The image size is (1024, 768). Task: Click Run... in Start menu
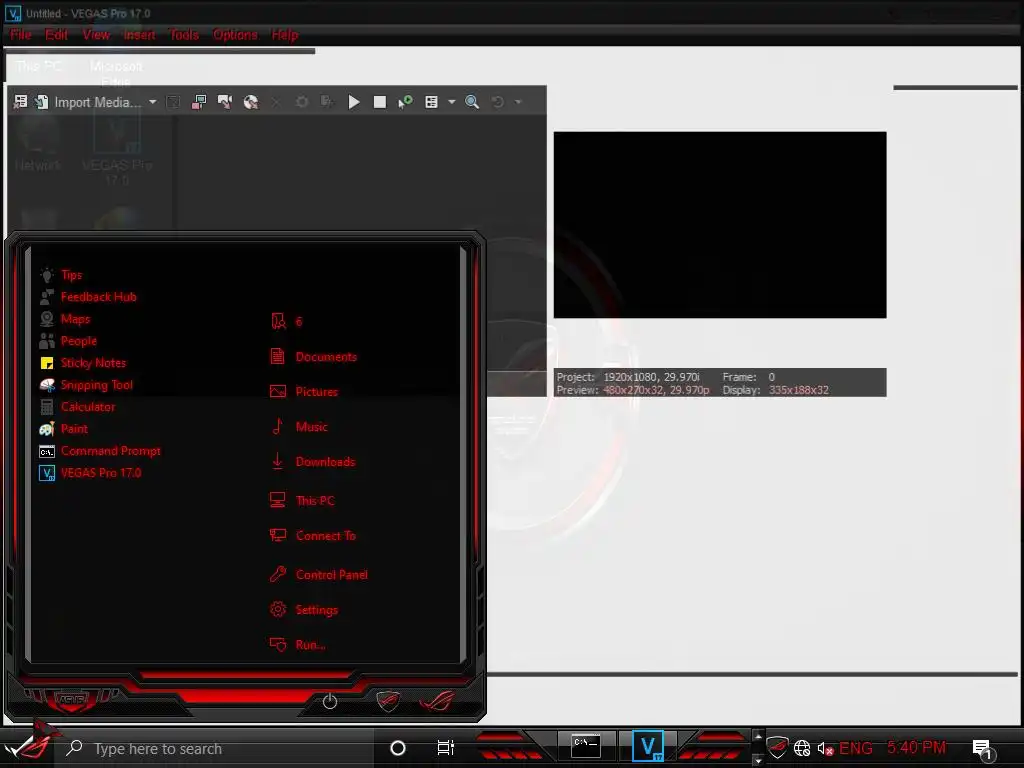point(298,645)
